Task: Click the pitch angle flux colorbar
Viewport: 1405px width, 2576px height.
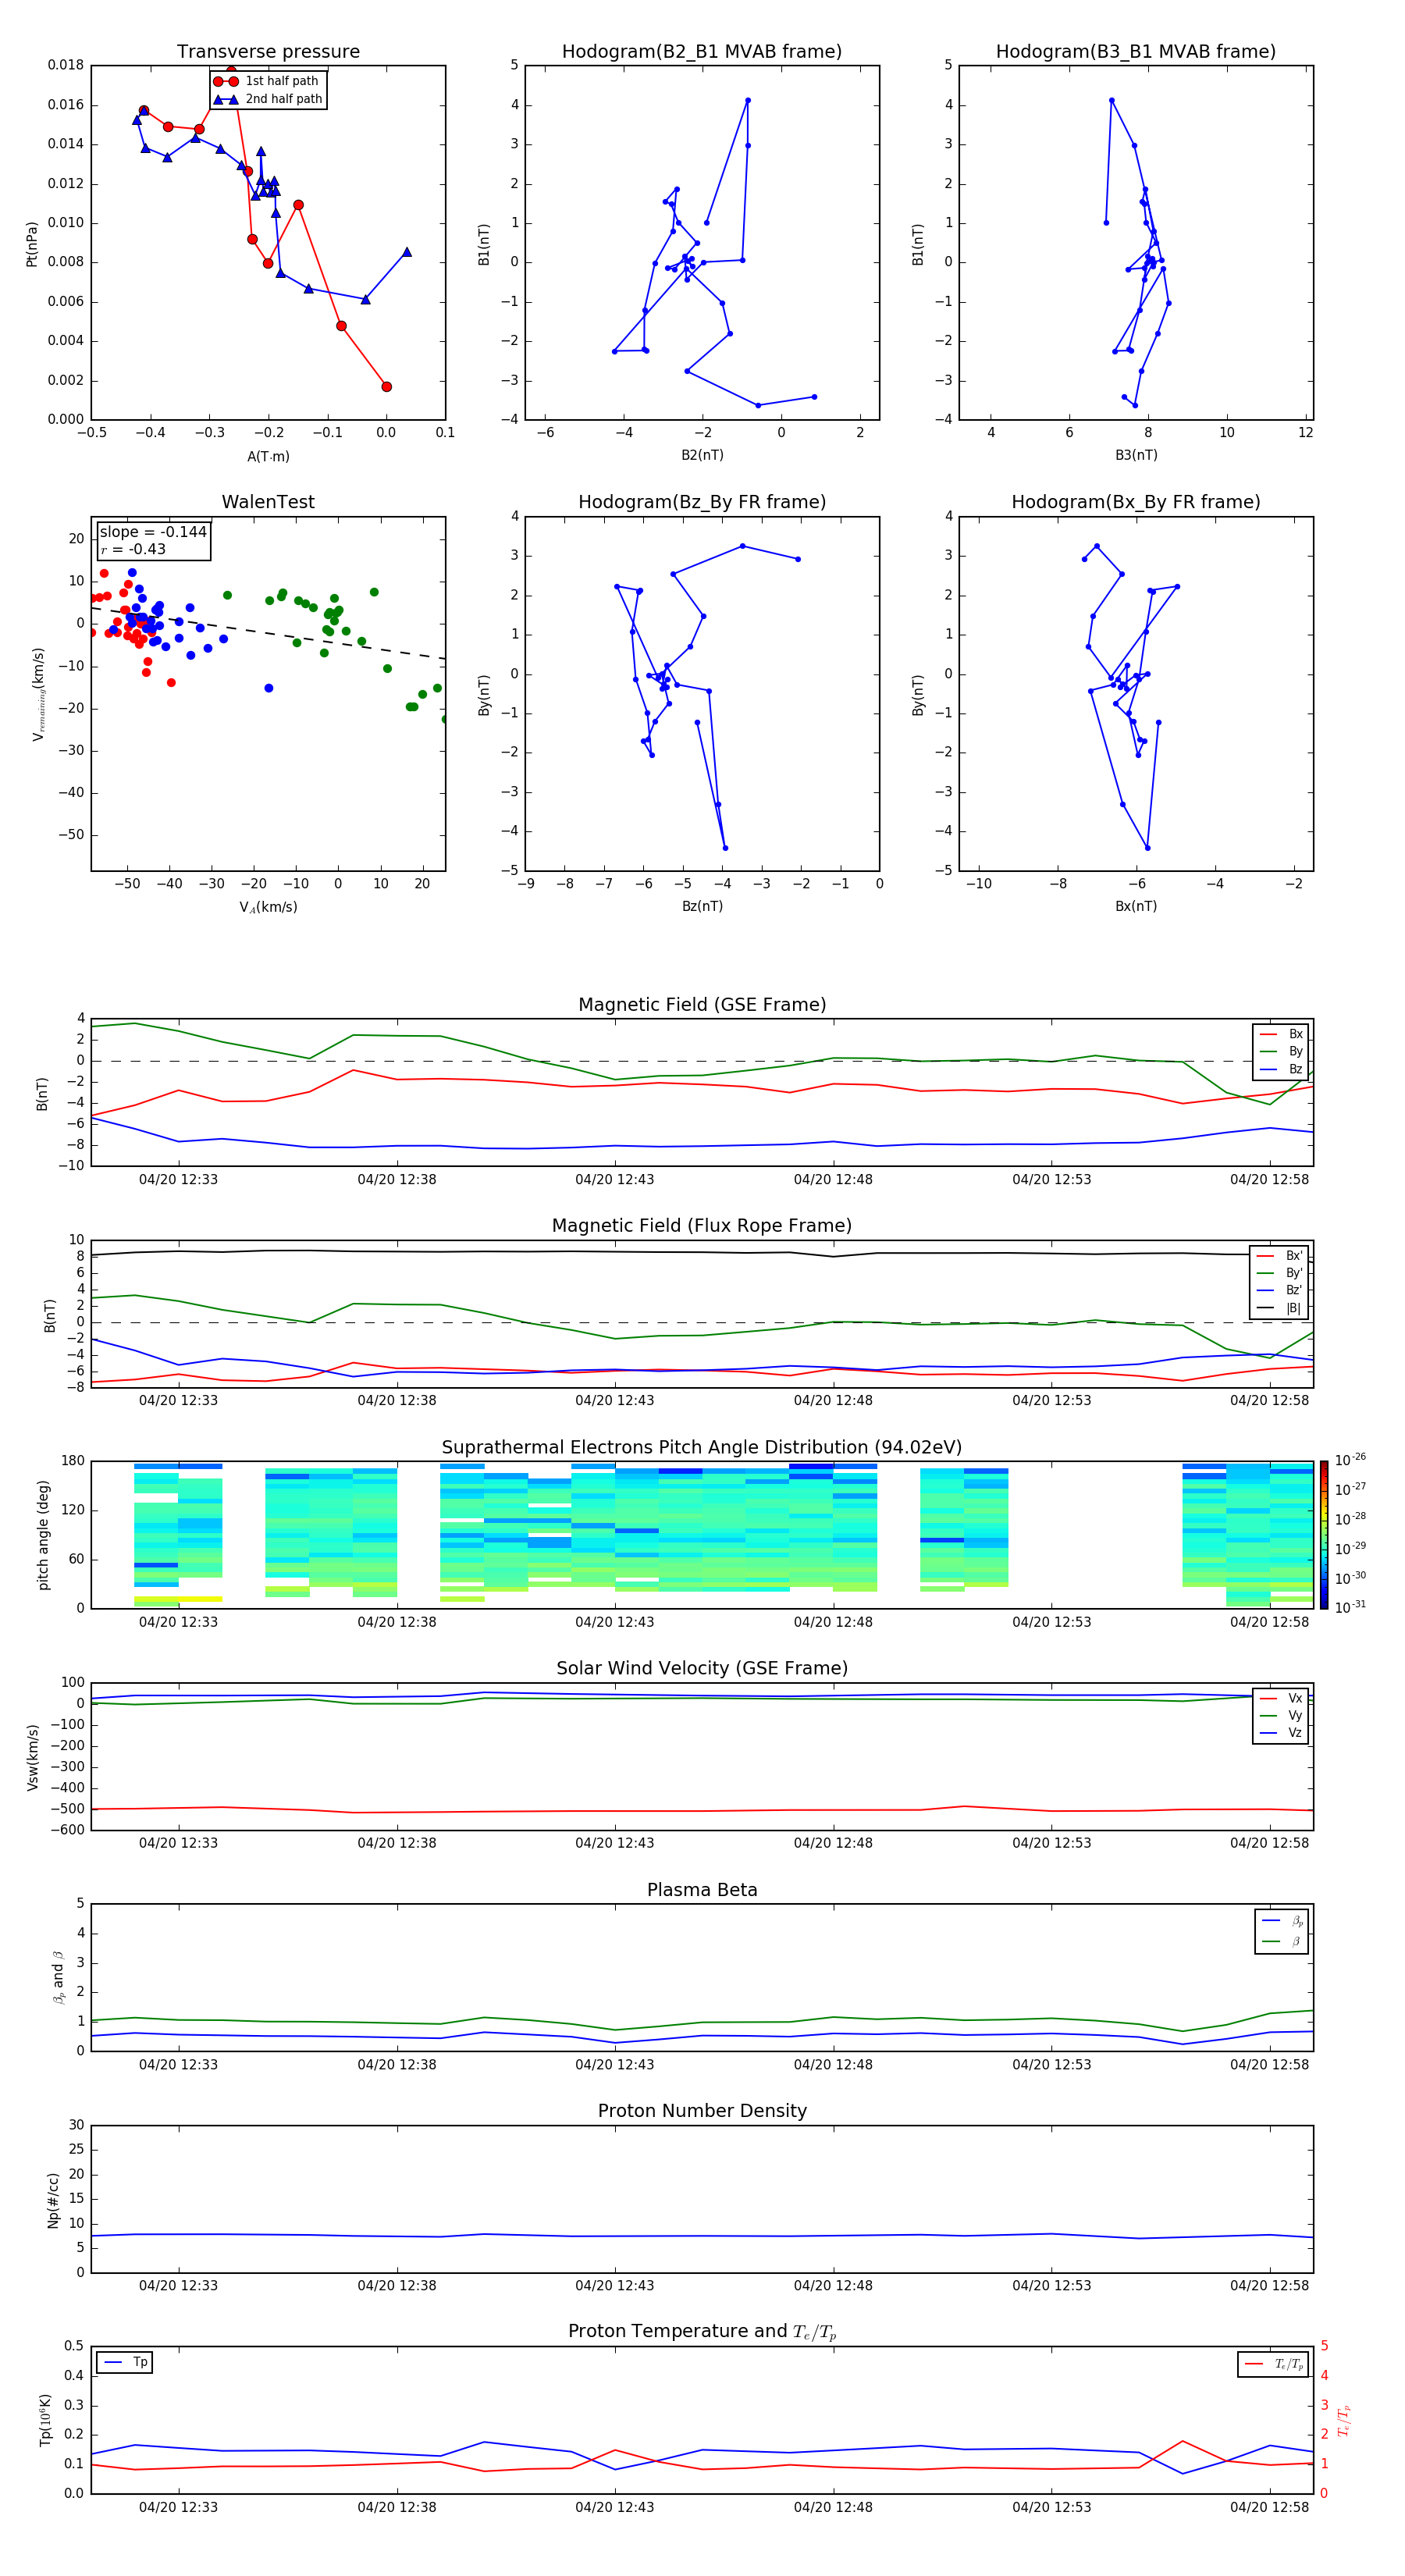Action: point(1324,1535)
